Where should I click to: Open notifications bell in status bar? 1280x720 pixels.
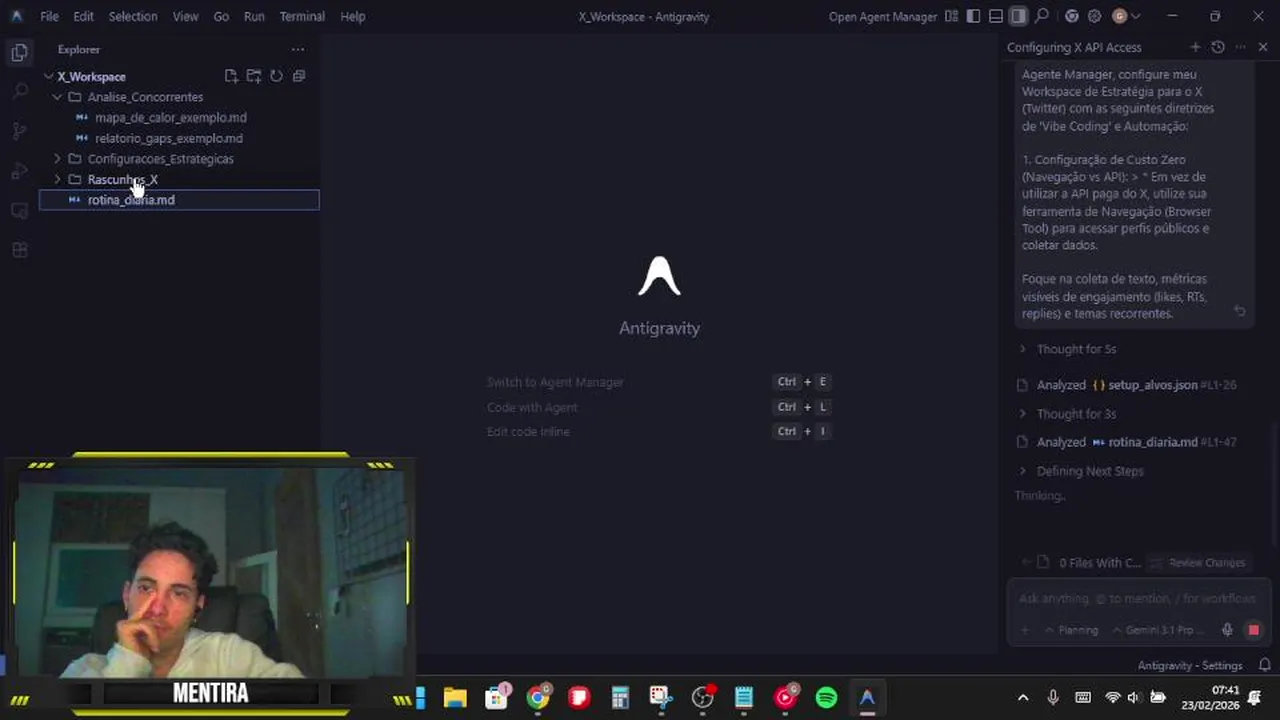pos(1265,665)
